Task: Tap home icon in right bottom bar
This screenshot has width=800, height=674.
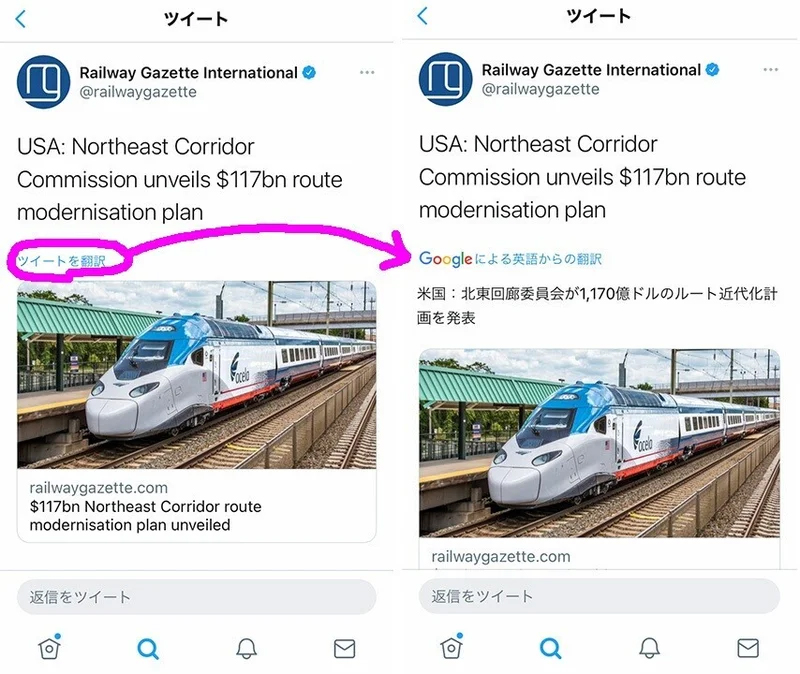Action: point(452,648)
